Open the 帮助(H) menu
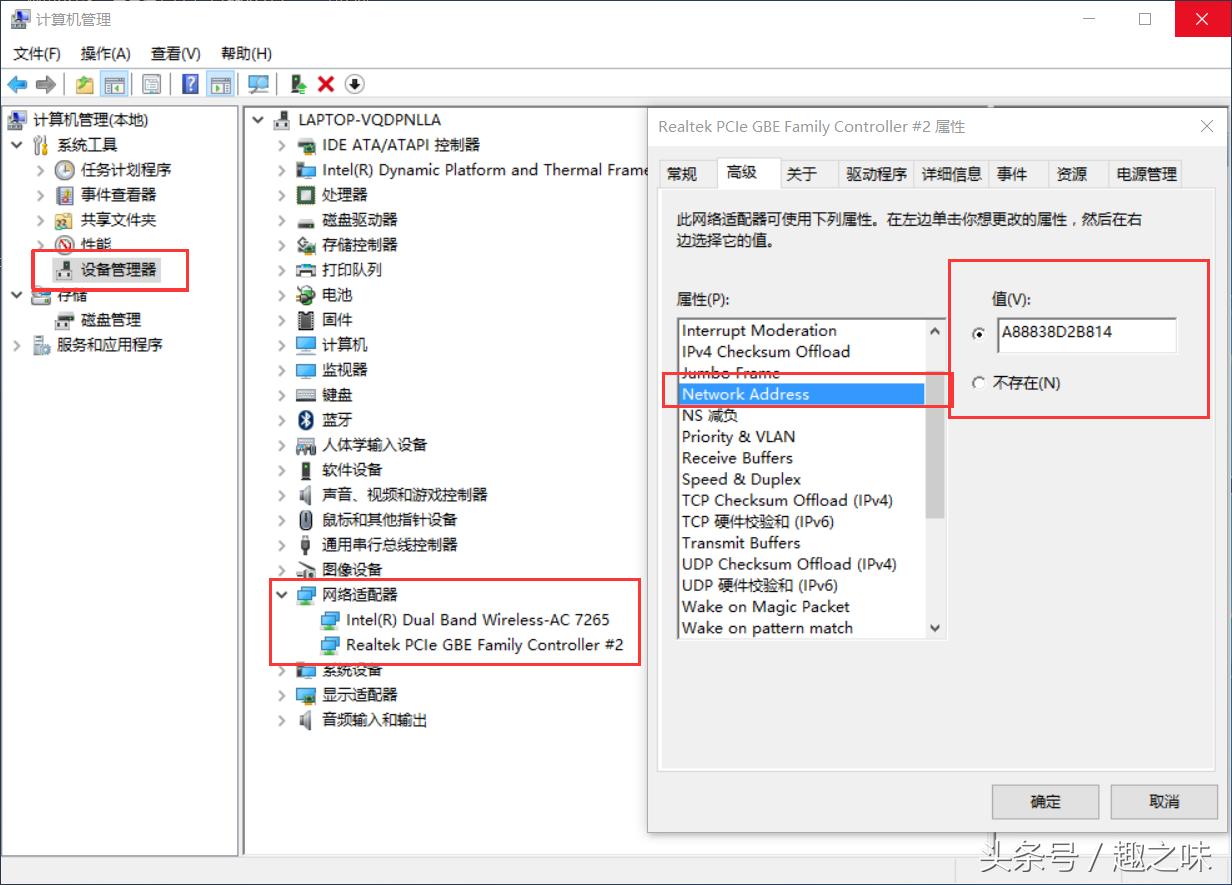Viewport: 1232px width, 885px height. click(x=246, y=53)
